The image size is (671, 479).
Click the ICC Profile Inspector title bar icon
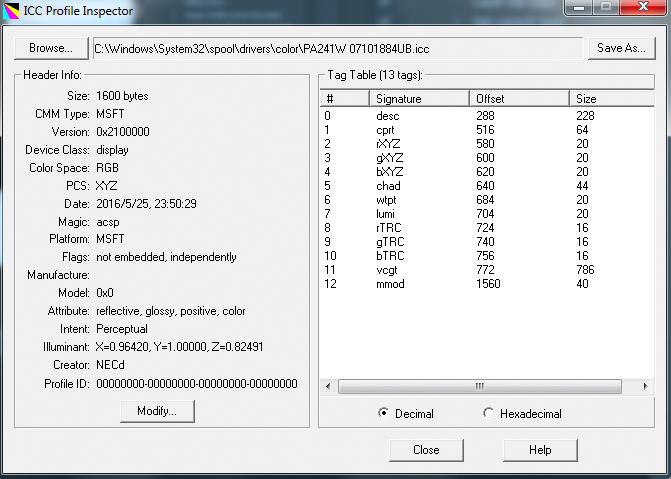[11, 11]
